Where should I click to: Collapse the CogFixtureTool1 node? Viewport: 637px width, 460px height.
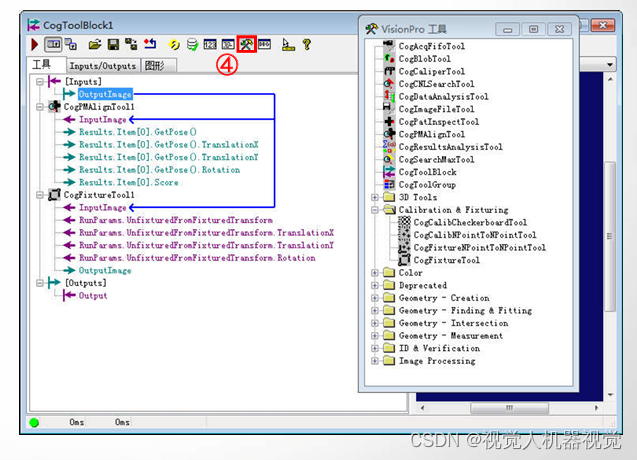[40, 195]
